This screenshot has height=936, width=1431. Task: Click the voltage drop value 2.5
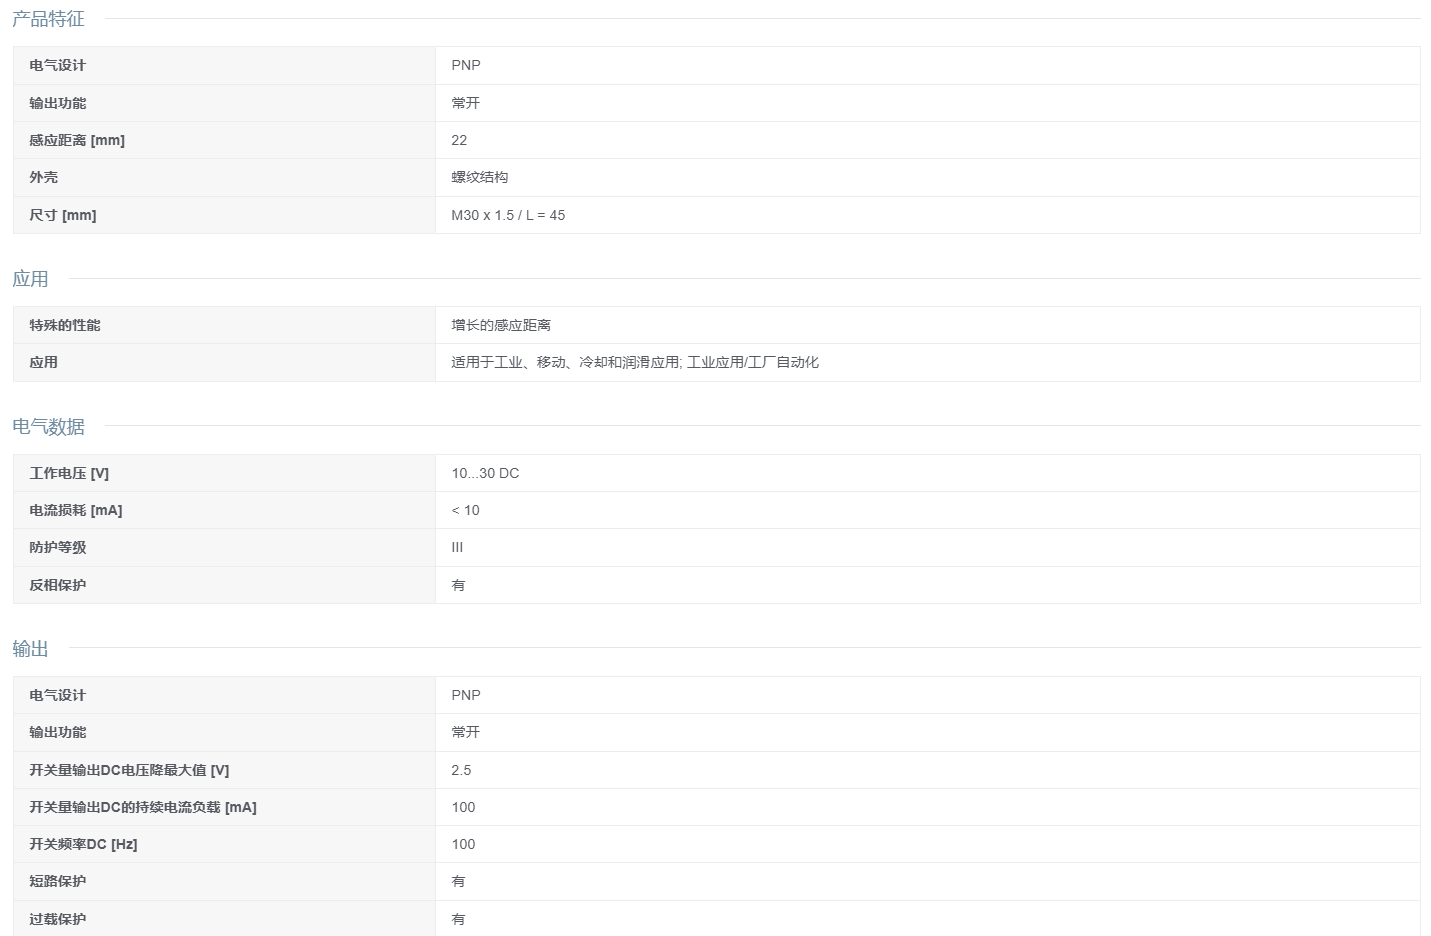(x=461, y=770)
